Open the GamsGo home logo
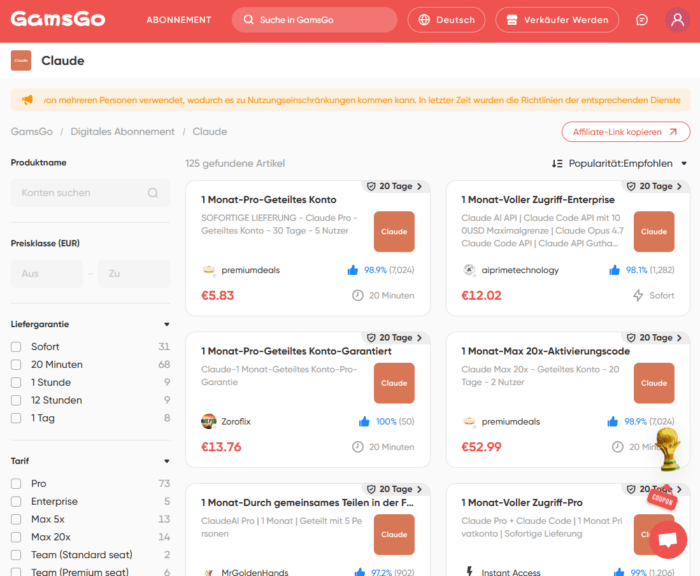The image size is (700, 576). tap(58, 19)
